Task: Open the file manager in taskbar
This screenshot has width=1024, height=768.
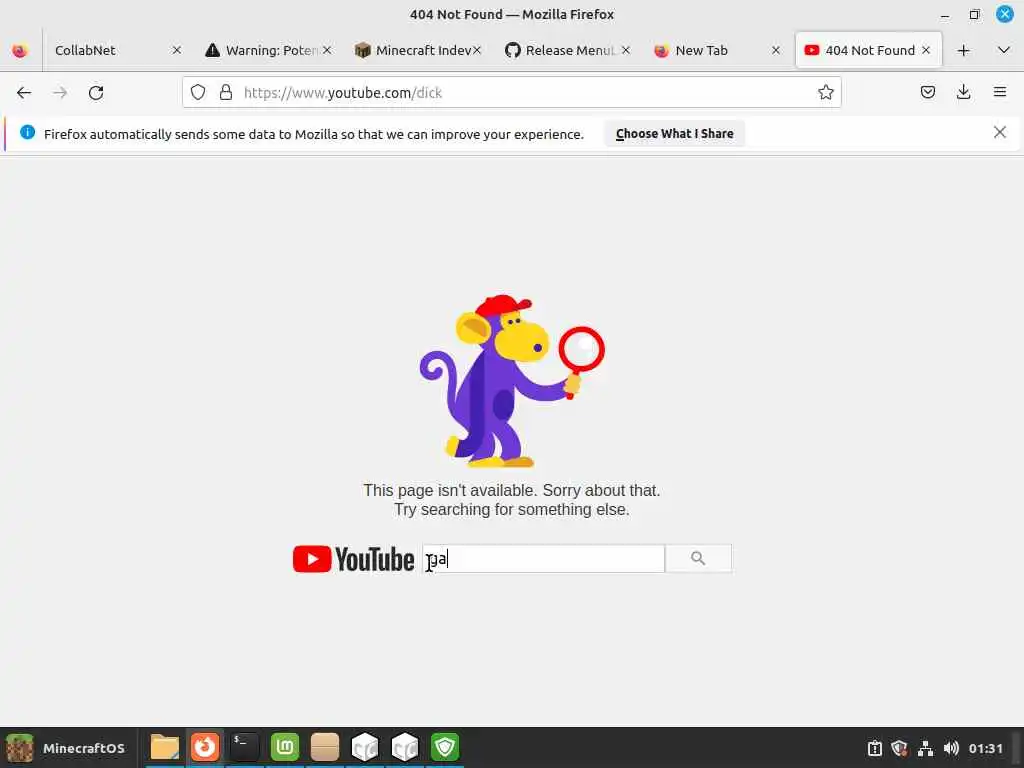Action: click(165, 747)
